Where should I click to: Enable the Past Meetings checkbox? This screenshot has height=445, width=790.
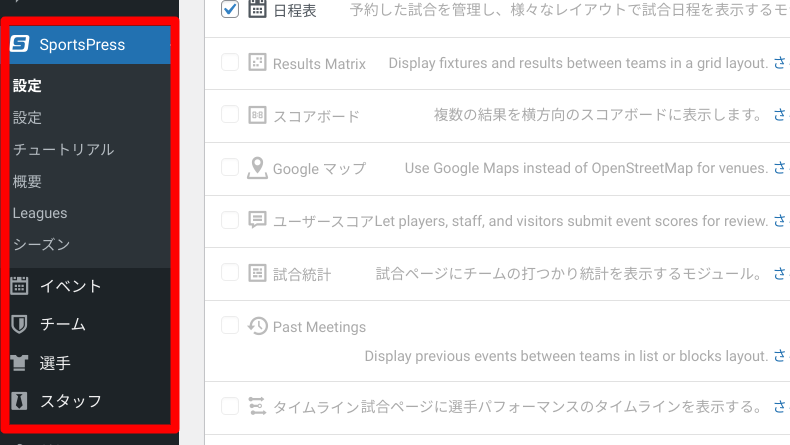[x=230, y=326]
